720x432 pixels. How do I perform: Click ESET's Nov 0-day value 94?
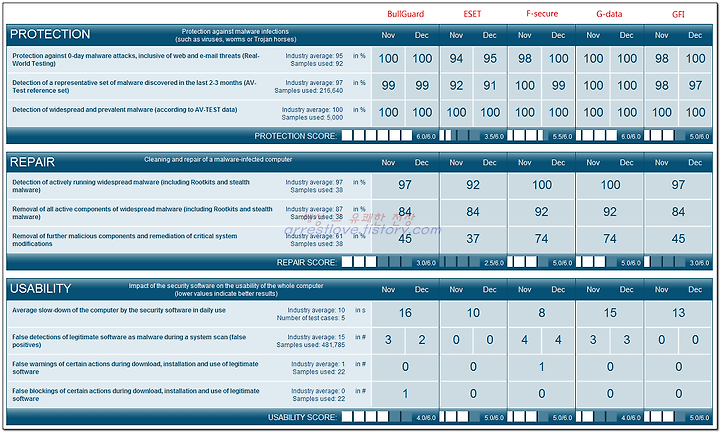coord(456,59)
